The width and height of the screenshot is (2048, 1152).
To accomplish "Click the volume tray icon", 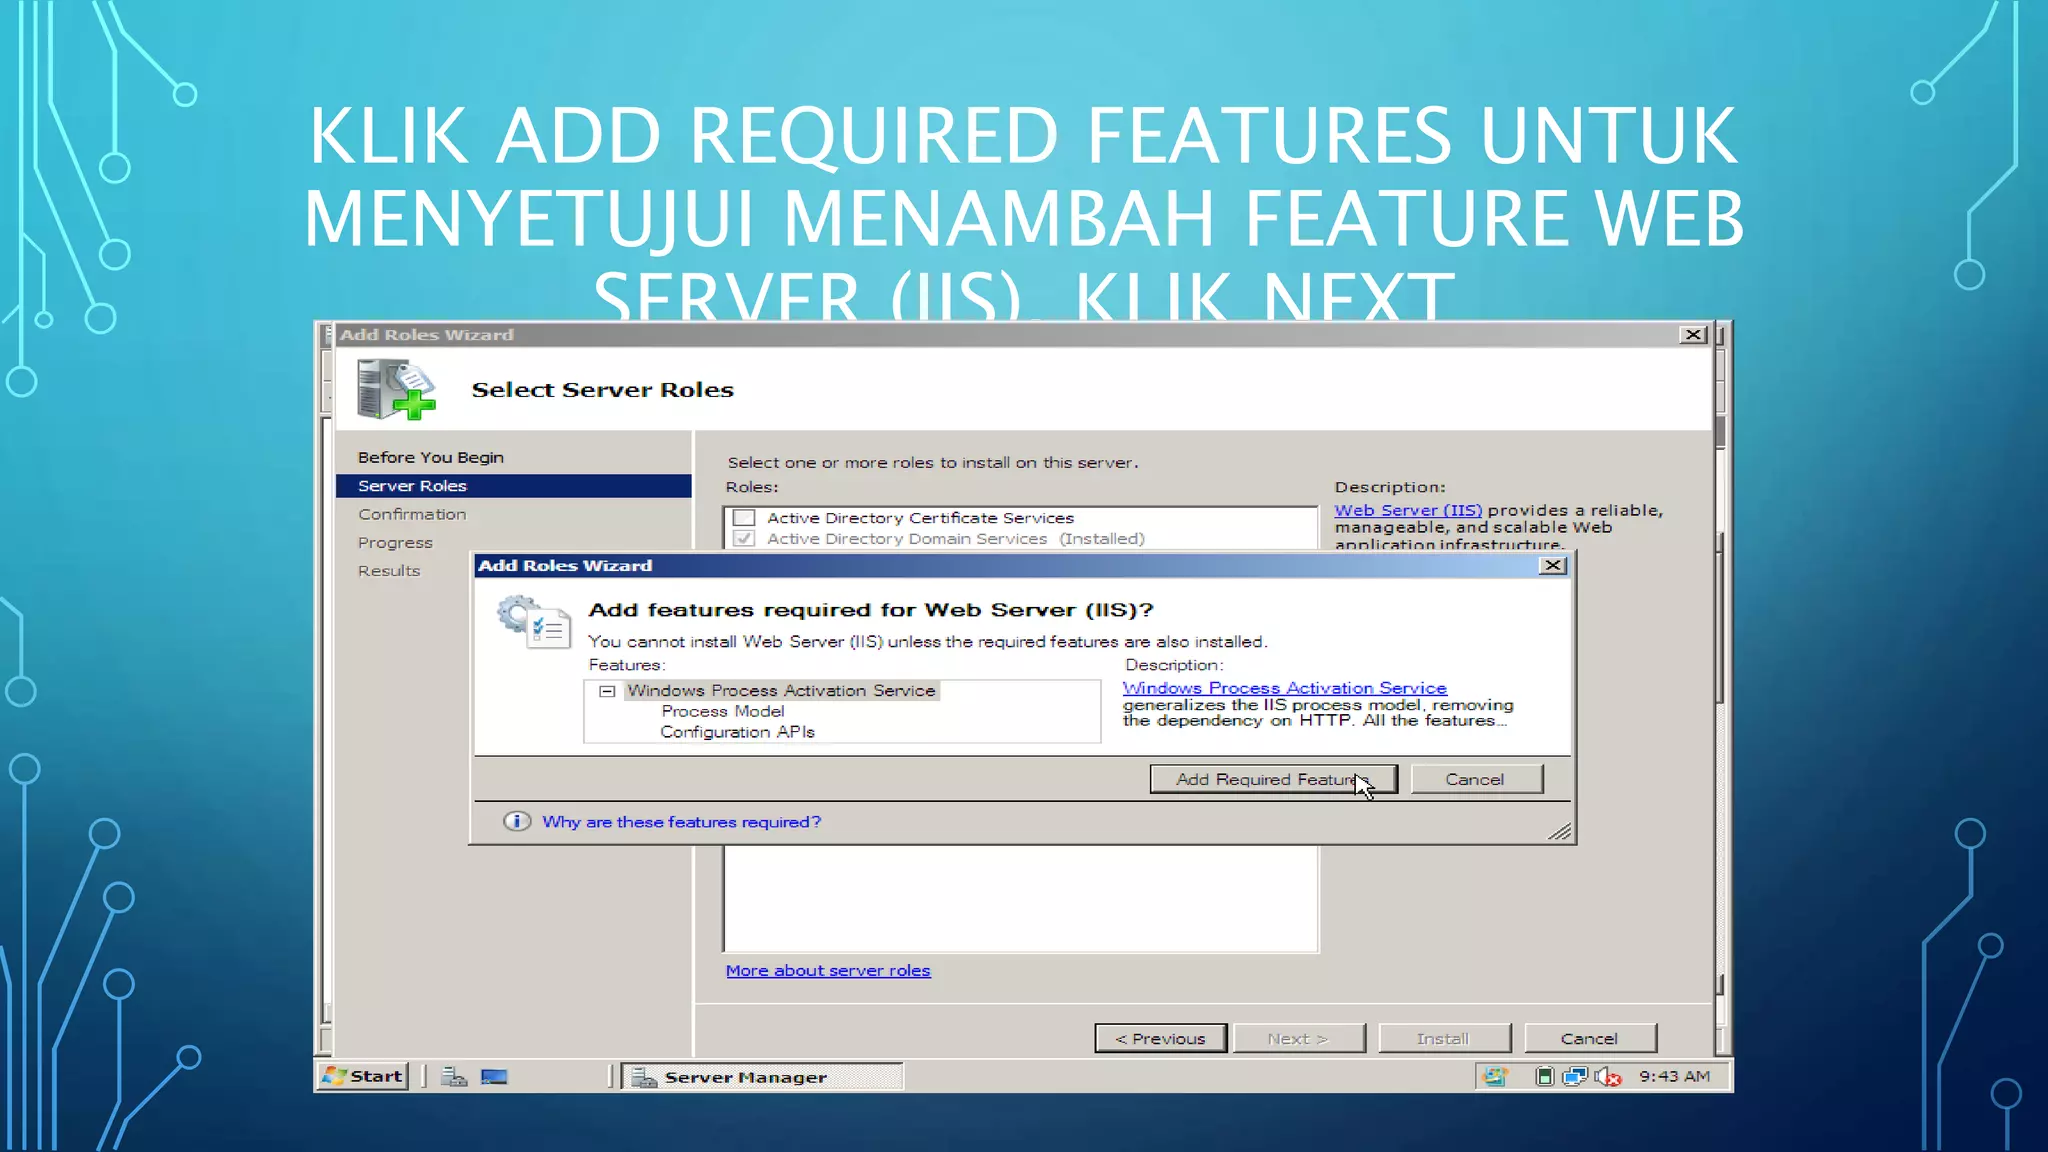I will coord(1607,1077).
